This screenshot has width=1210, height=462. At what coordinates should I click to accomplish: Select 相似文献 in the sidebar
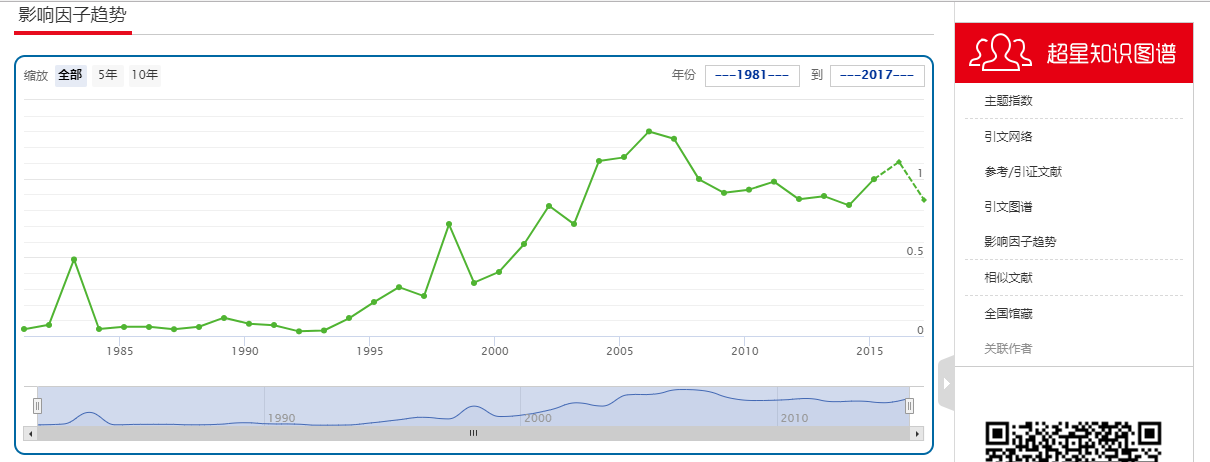click(1008, 278)
